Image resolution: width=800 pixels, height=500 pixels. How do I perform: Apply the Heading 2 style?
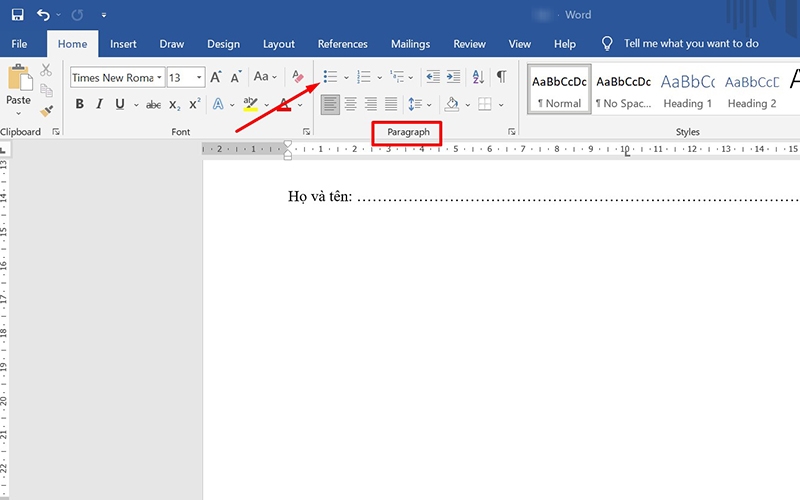752,89
